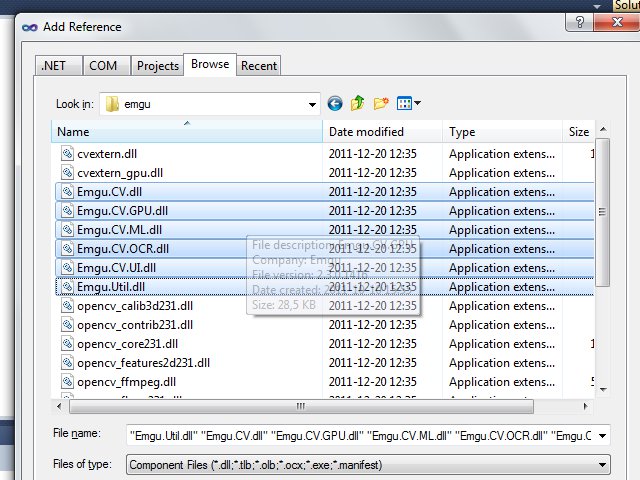Click the Emgu.CV.dll file icon

tap(67, 192)
